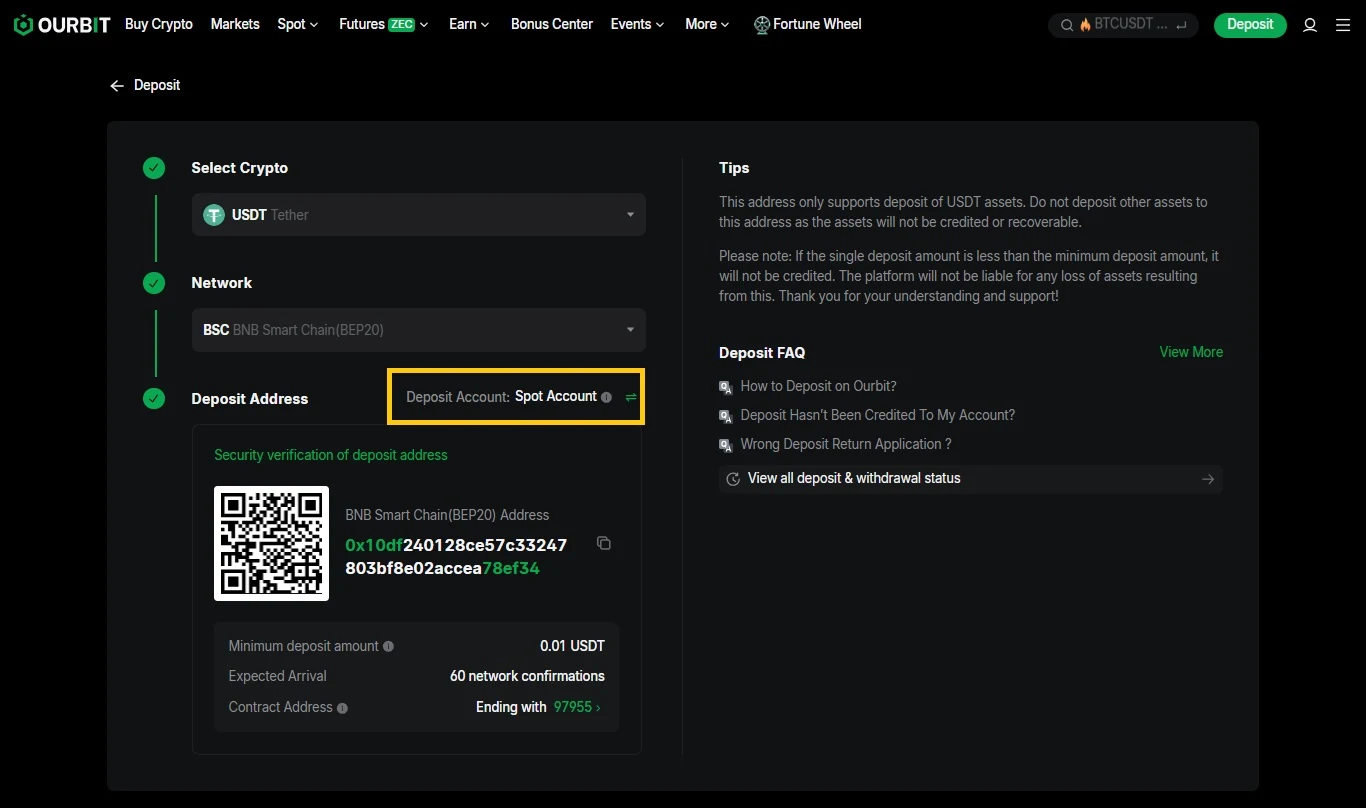This screenshot has height=808, width=1366.
Task: Click the user profile icon
Action: [1310, 25]
